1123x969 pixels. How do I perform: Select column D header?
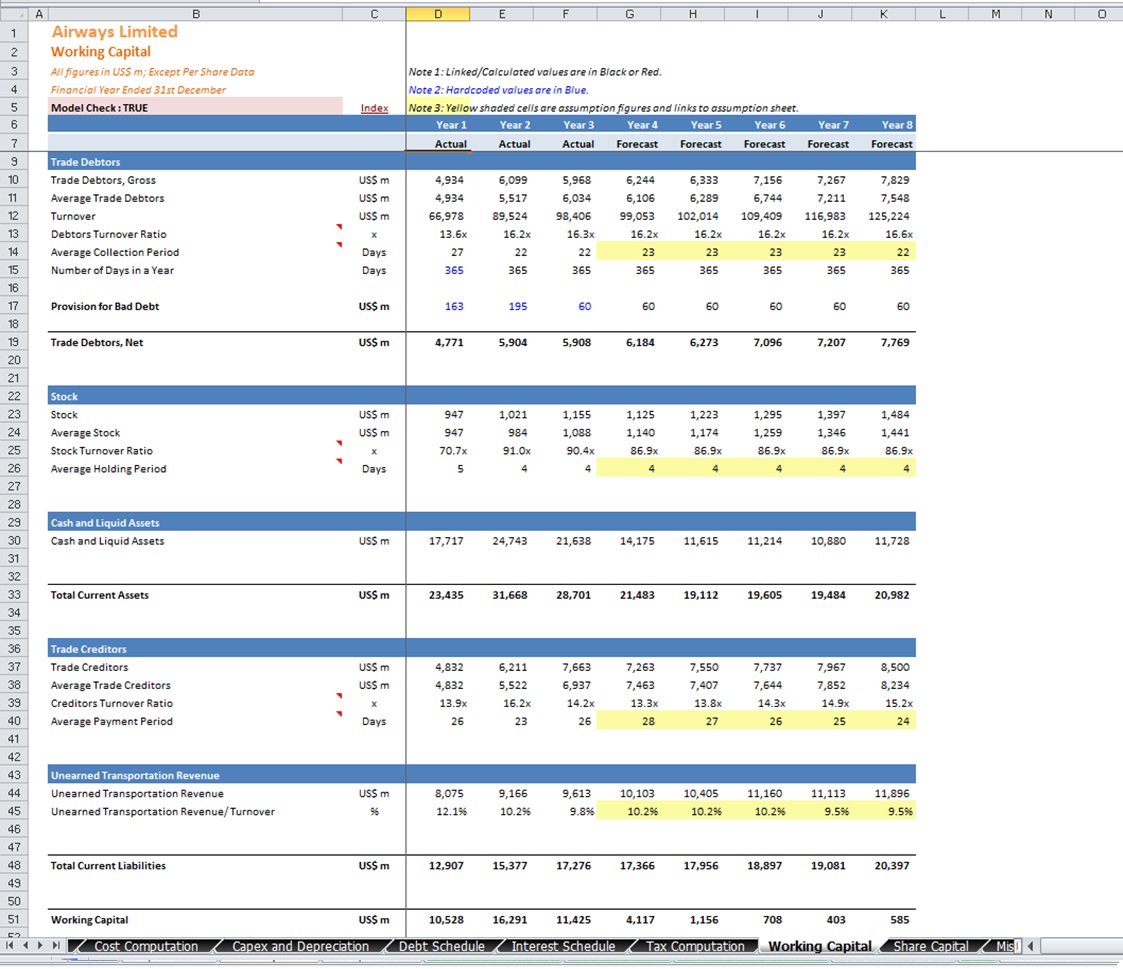(438, 14)
